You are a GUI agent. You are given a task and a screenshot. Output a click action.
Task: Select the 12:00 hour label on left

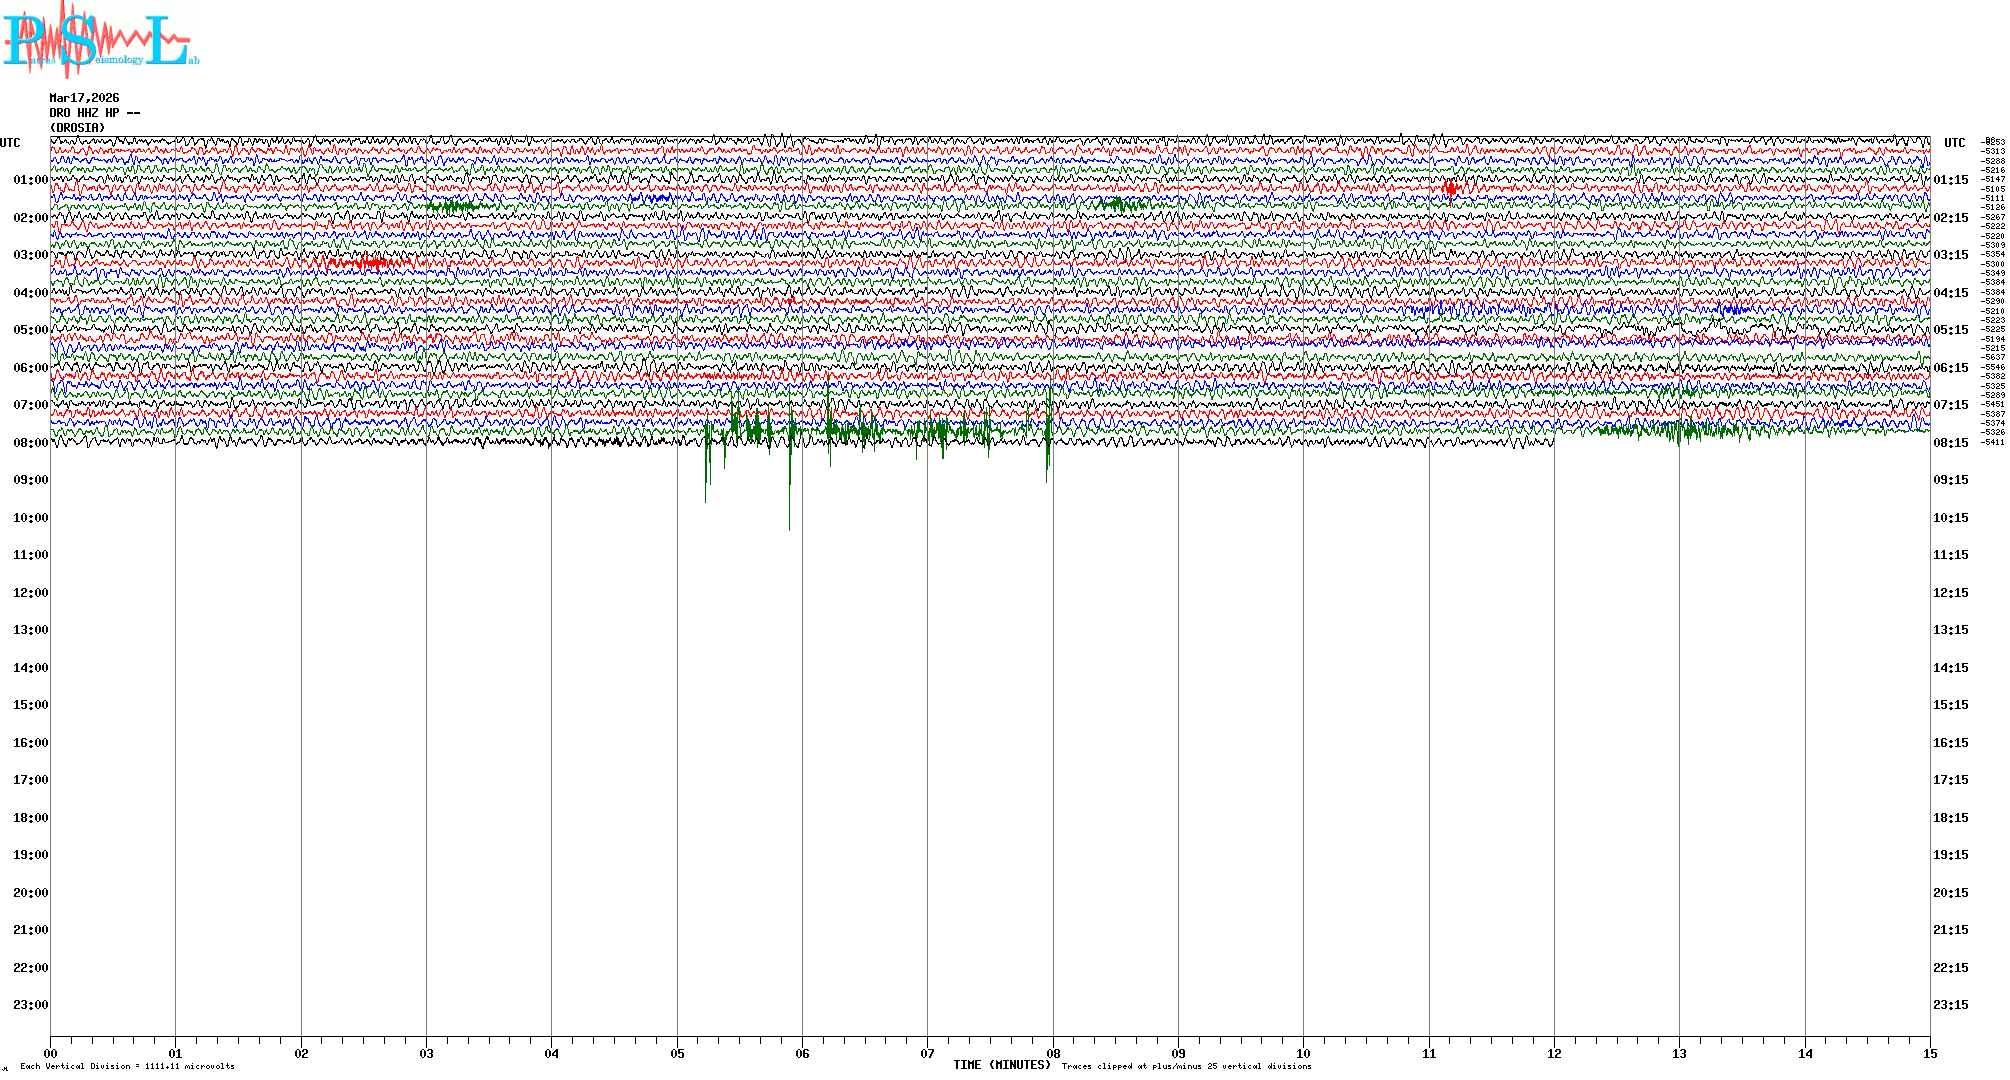click(30, 593)
